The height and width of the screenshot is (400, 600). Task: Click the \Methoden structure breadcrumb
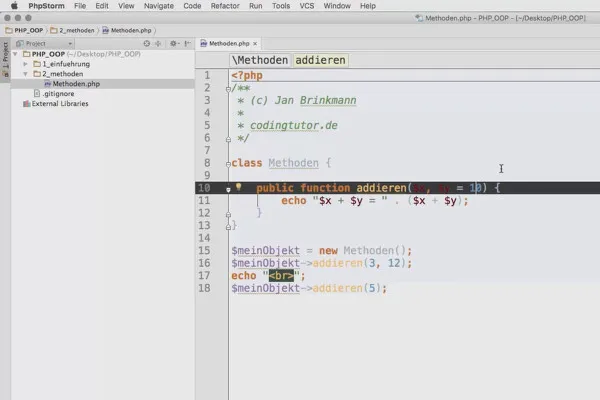260,60
